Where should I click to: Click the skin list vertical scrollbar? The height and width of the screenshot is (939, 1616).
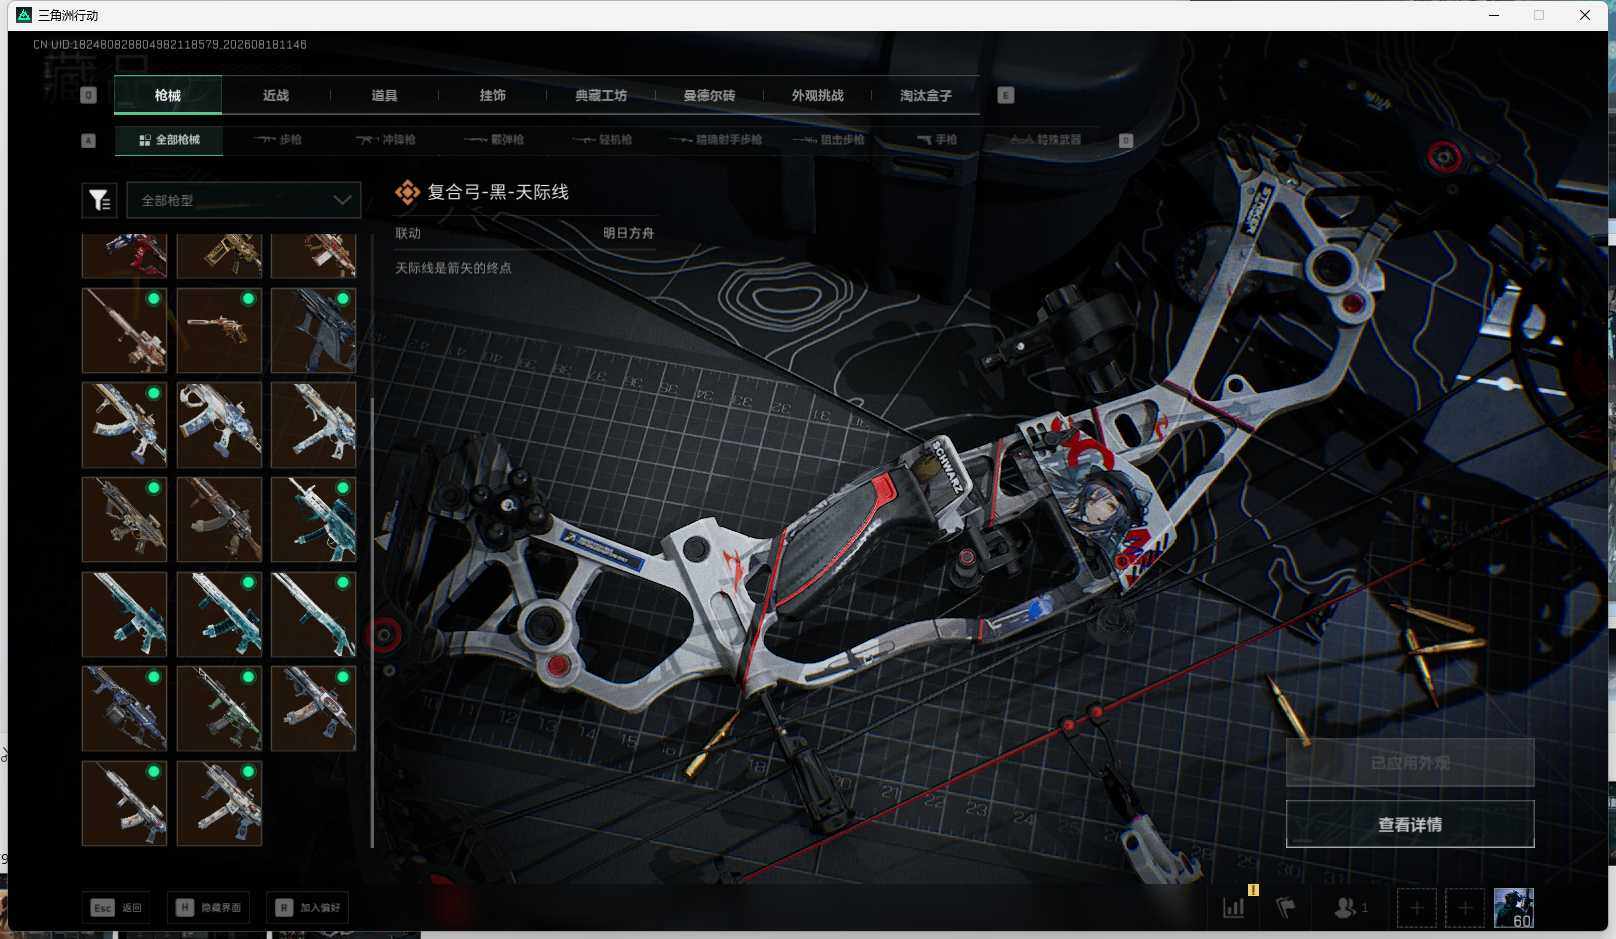(x=372, y=622)
